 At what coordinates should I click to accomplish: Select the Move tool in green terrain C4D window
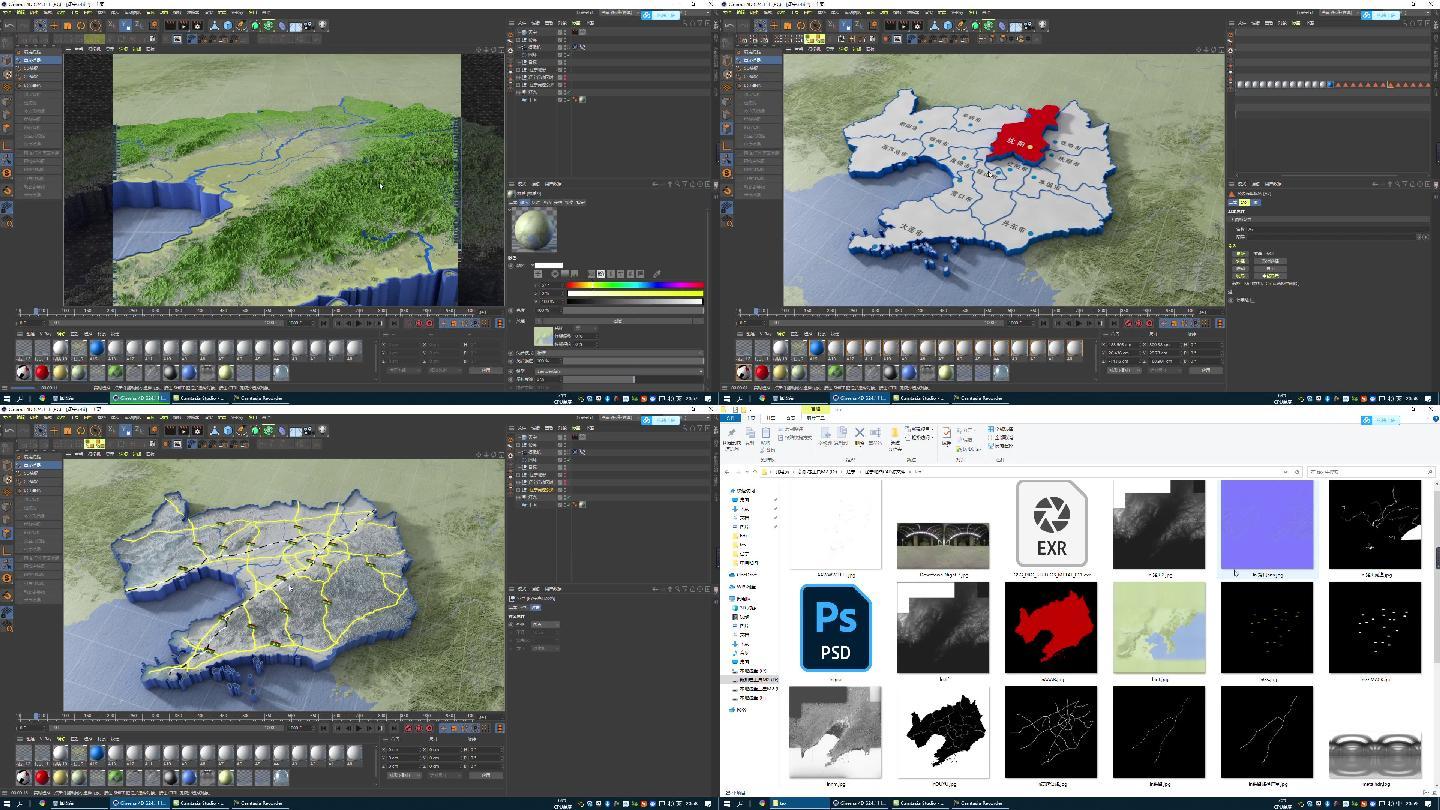pos(54,26)
